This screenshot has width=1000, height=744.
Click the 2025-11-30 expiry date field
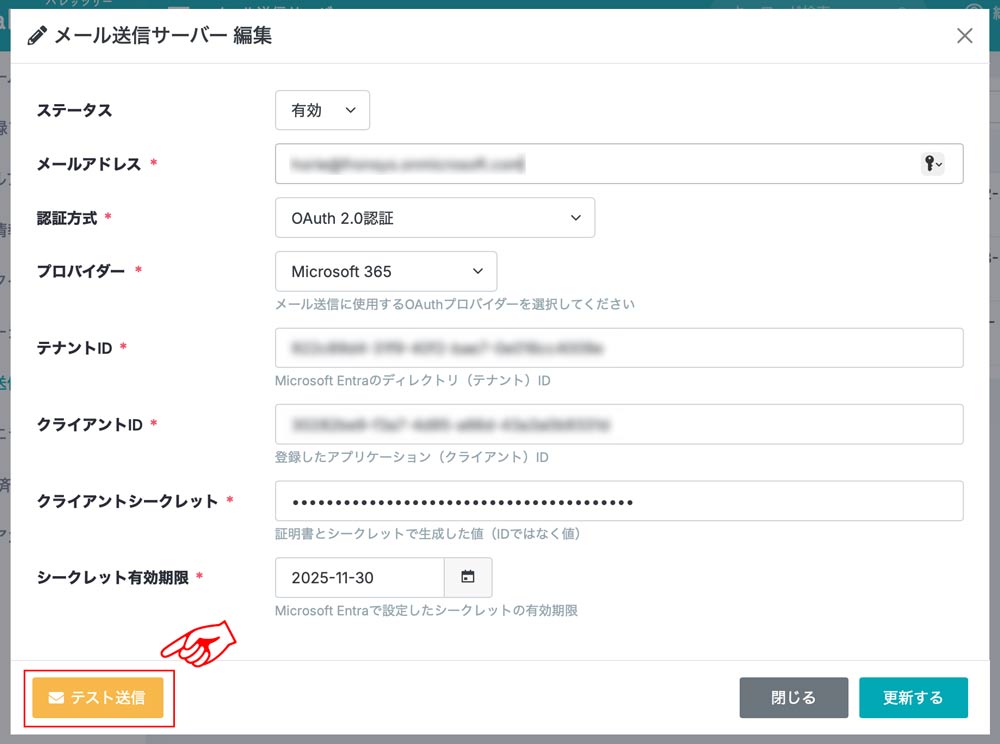359,577
